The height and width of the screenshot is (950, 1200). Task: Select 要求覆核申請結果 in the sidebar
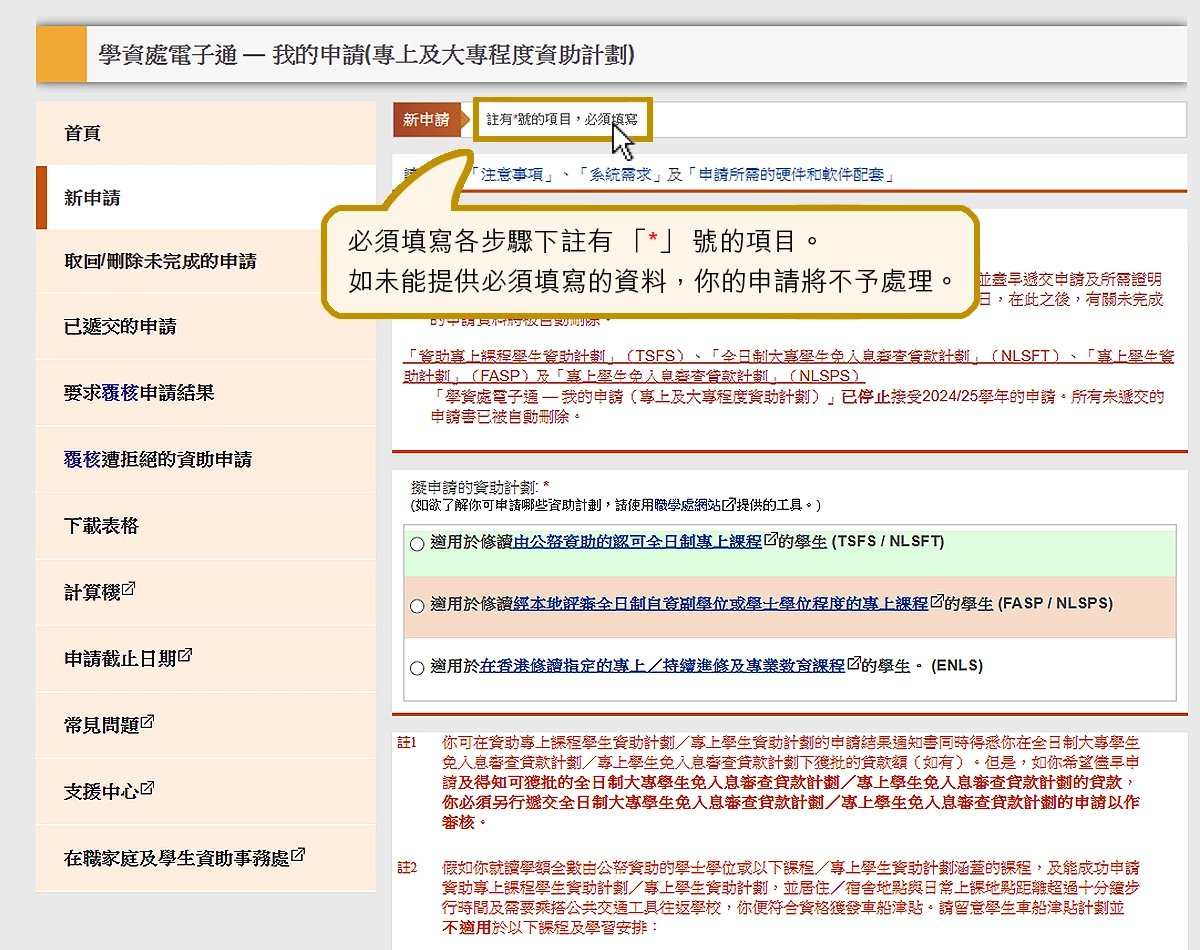click(x=206, y=393)
